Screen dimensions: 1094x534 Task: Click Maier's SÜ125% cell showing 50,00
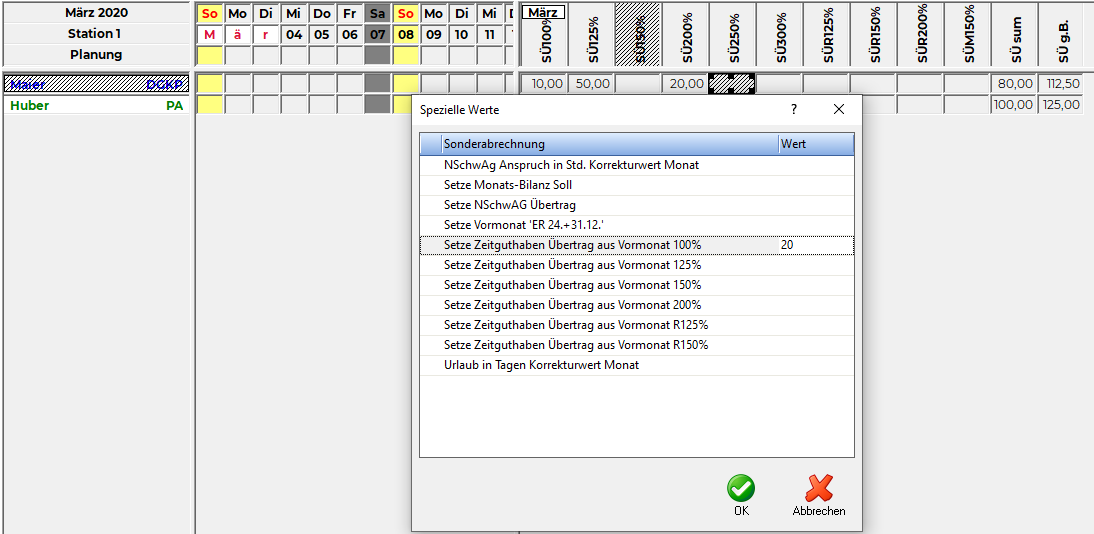[592, 84]
